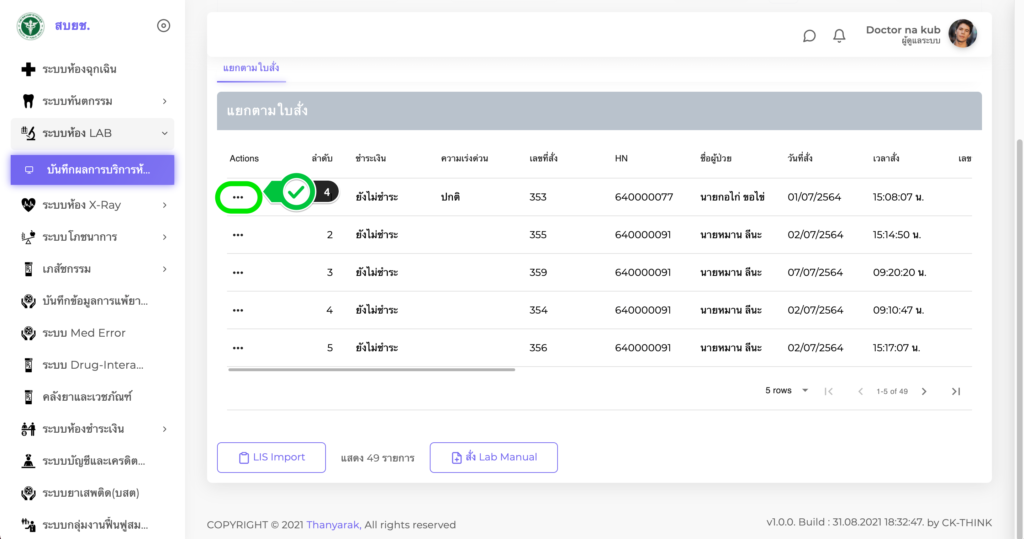Click the horizontal scrollbar under the table
Viewport: 1024px width, 539px height.
pos(371,370)
